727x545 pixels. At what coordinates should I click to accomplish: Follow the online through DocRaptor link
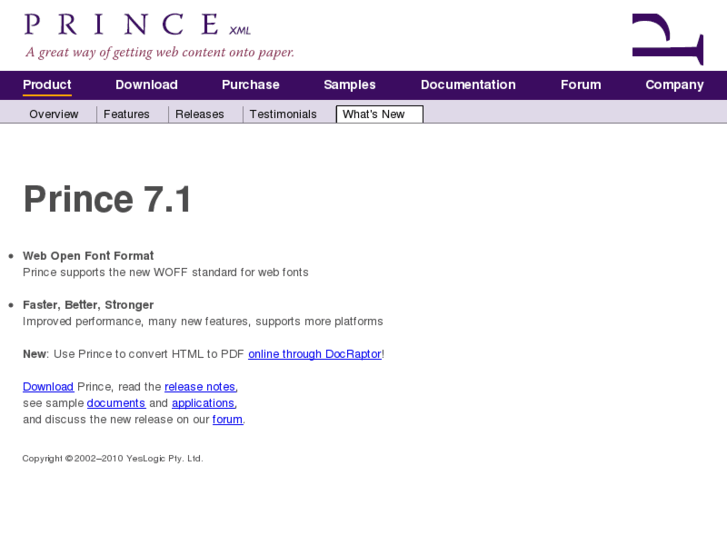[x=315, y=354]
